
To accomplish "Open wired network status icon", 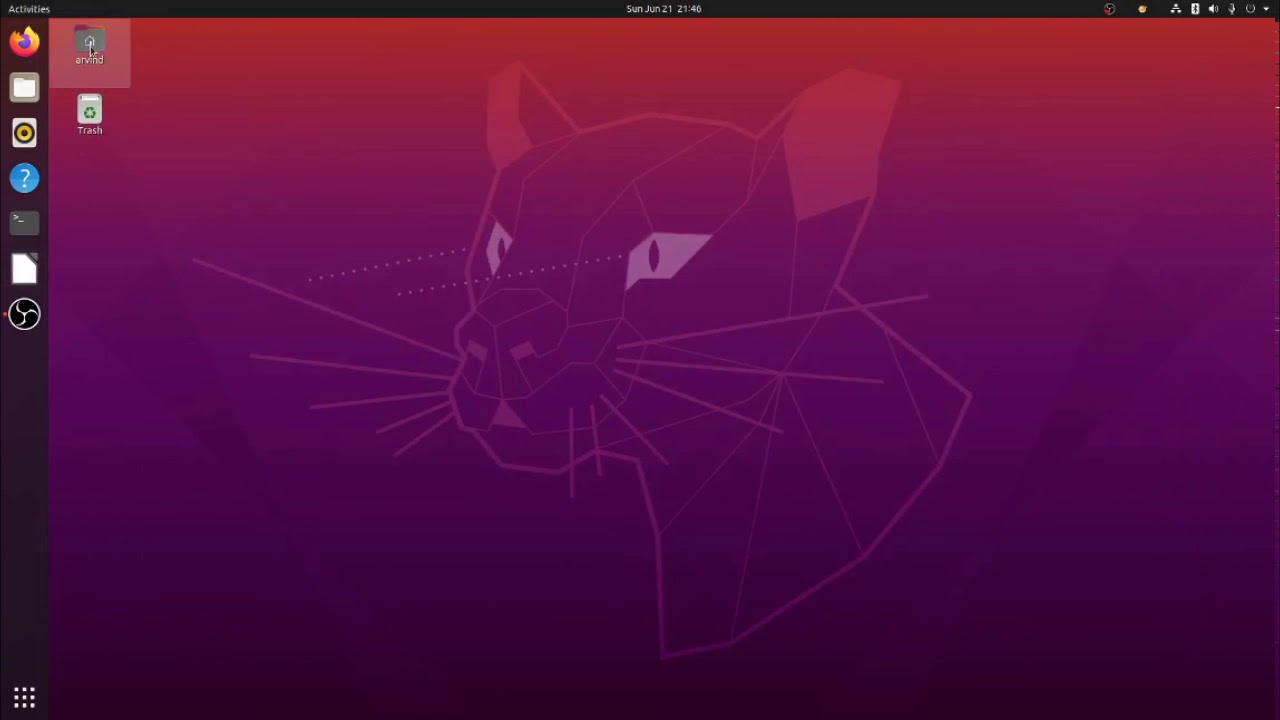I will [x=1176, y=9].
